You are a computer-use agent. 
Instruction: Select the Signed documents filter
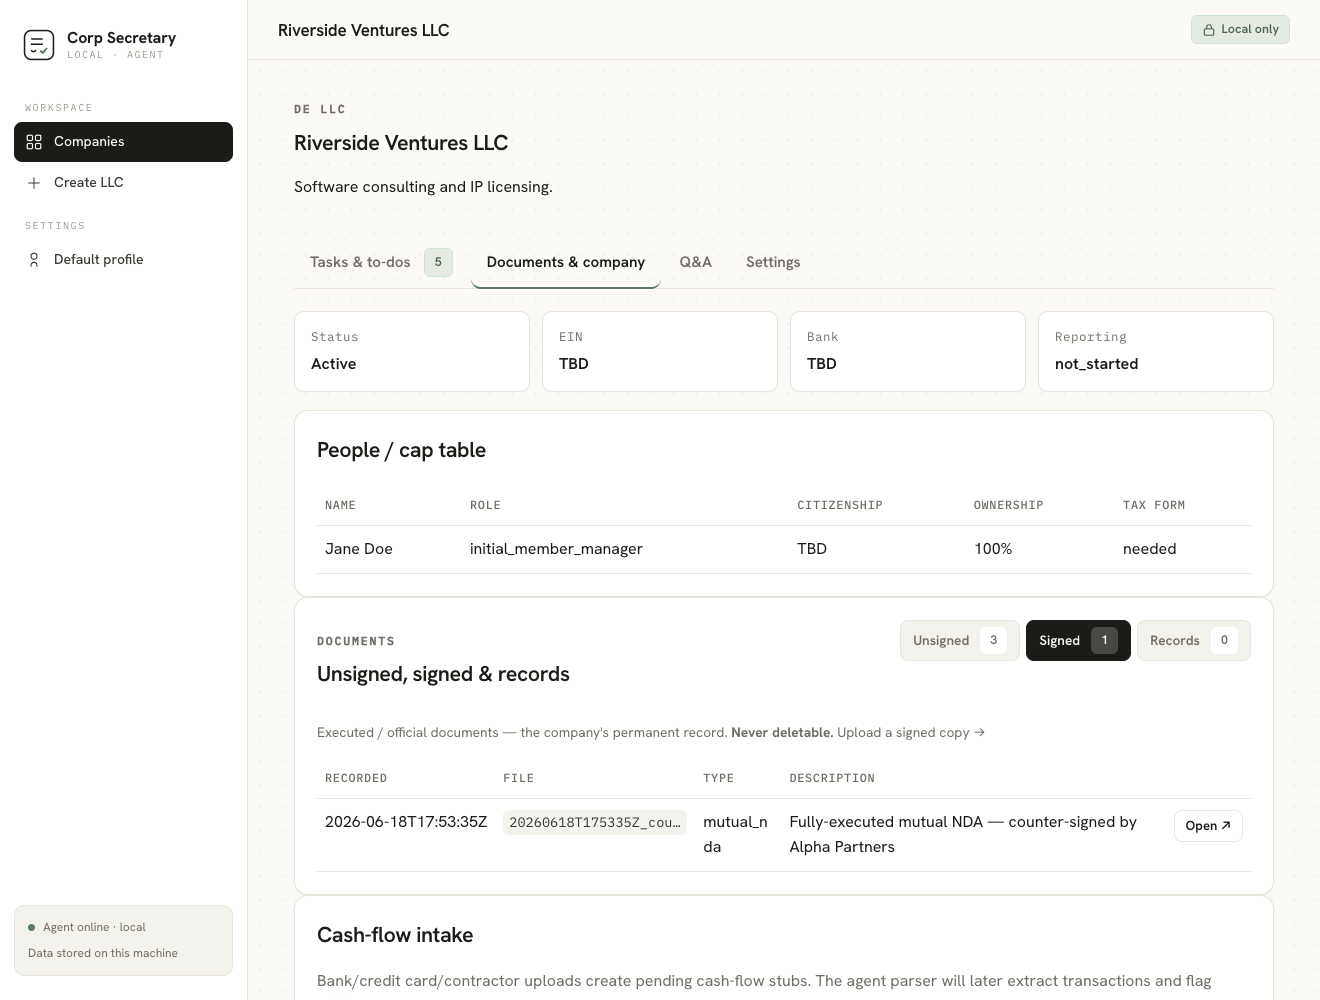click(x=1078, y=641)
